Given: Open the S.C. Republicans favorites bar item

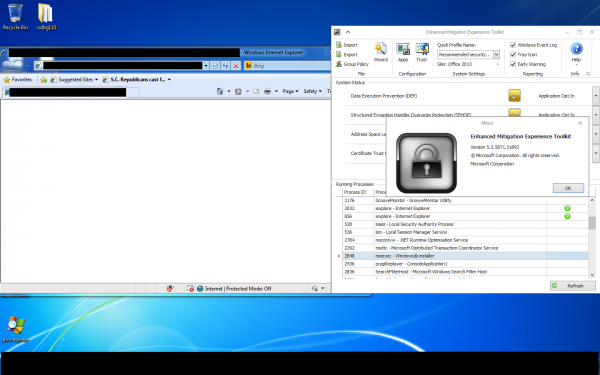Looking at the screenshot, I should pos(137,80).
